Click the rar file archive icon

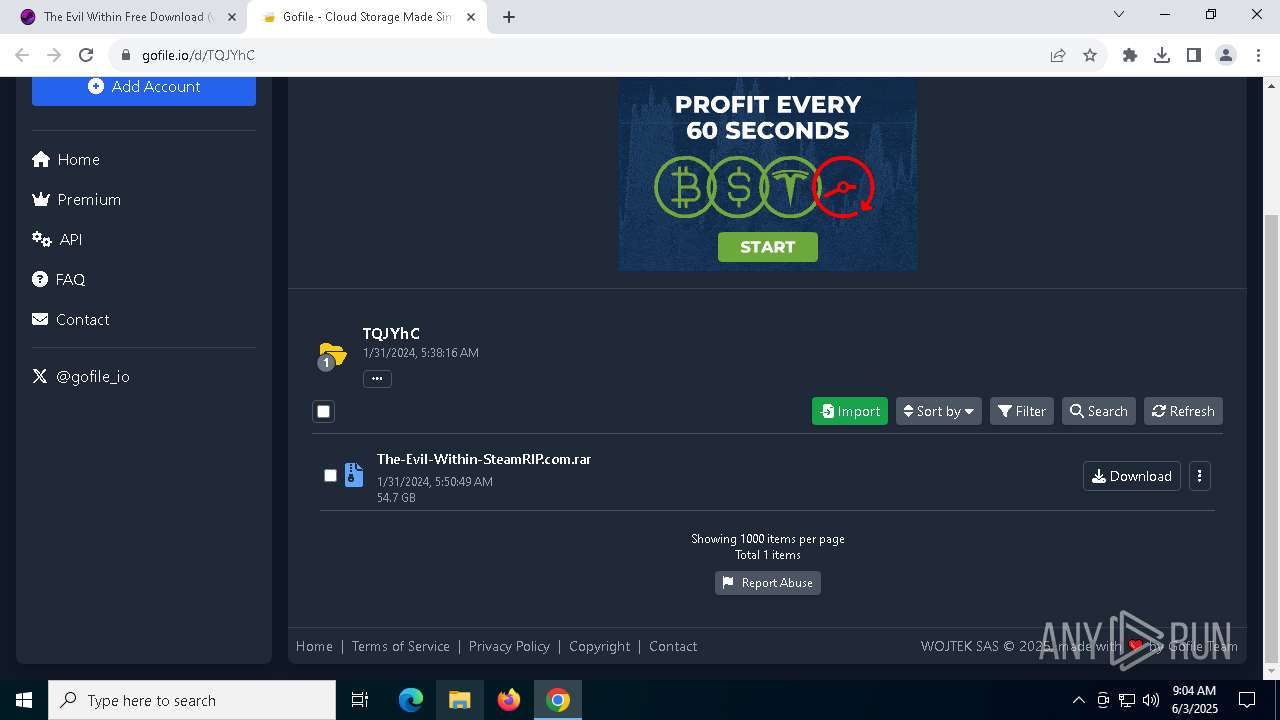coord(354,475)
